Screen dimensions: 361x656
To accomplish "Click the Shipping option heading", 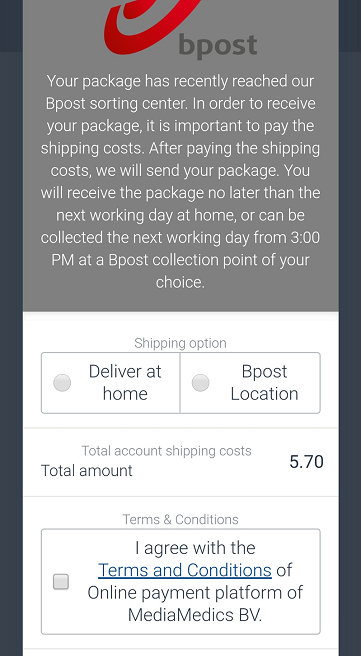I will click(180, 343).
